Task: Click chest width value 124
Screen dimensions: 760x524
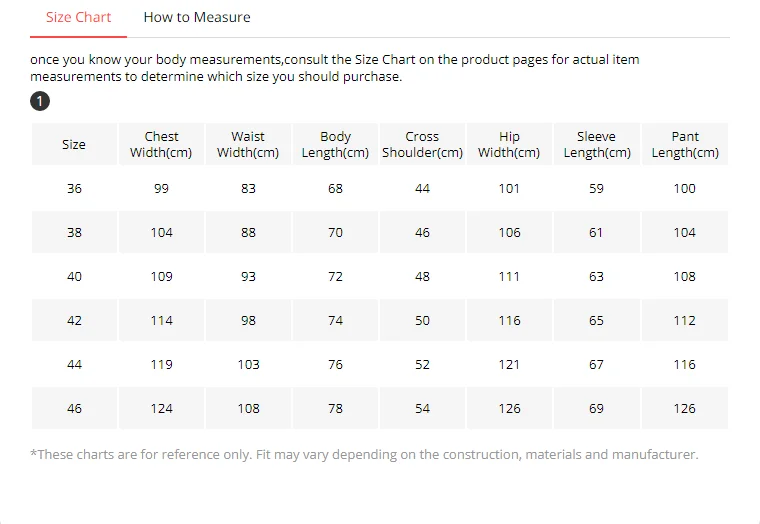Action: (161, 408)
